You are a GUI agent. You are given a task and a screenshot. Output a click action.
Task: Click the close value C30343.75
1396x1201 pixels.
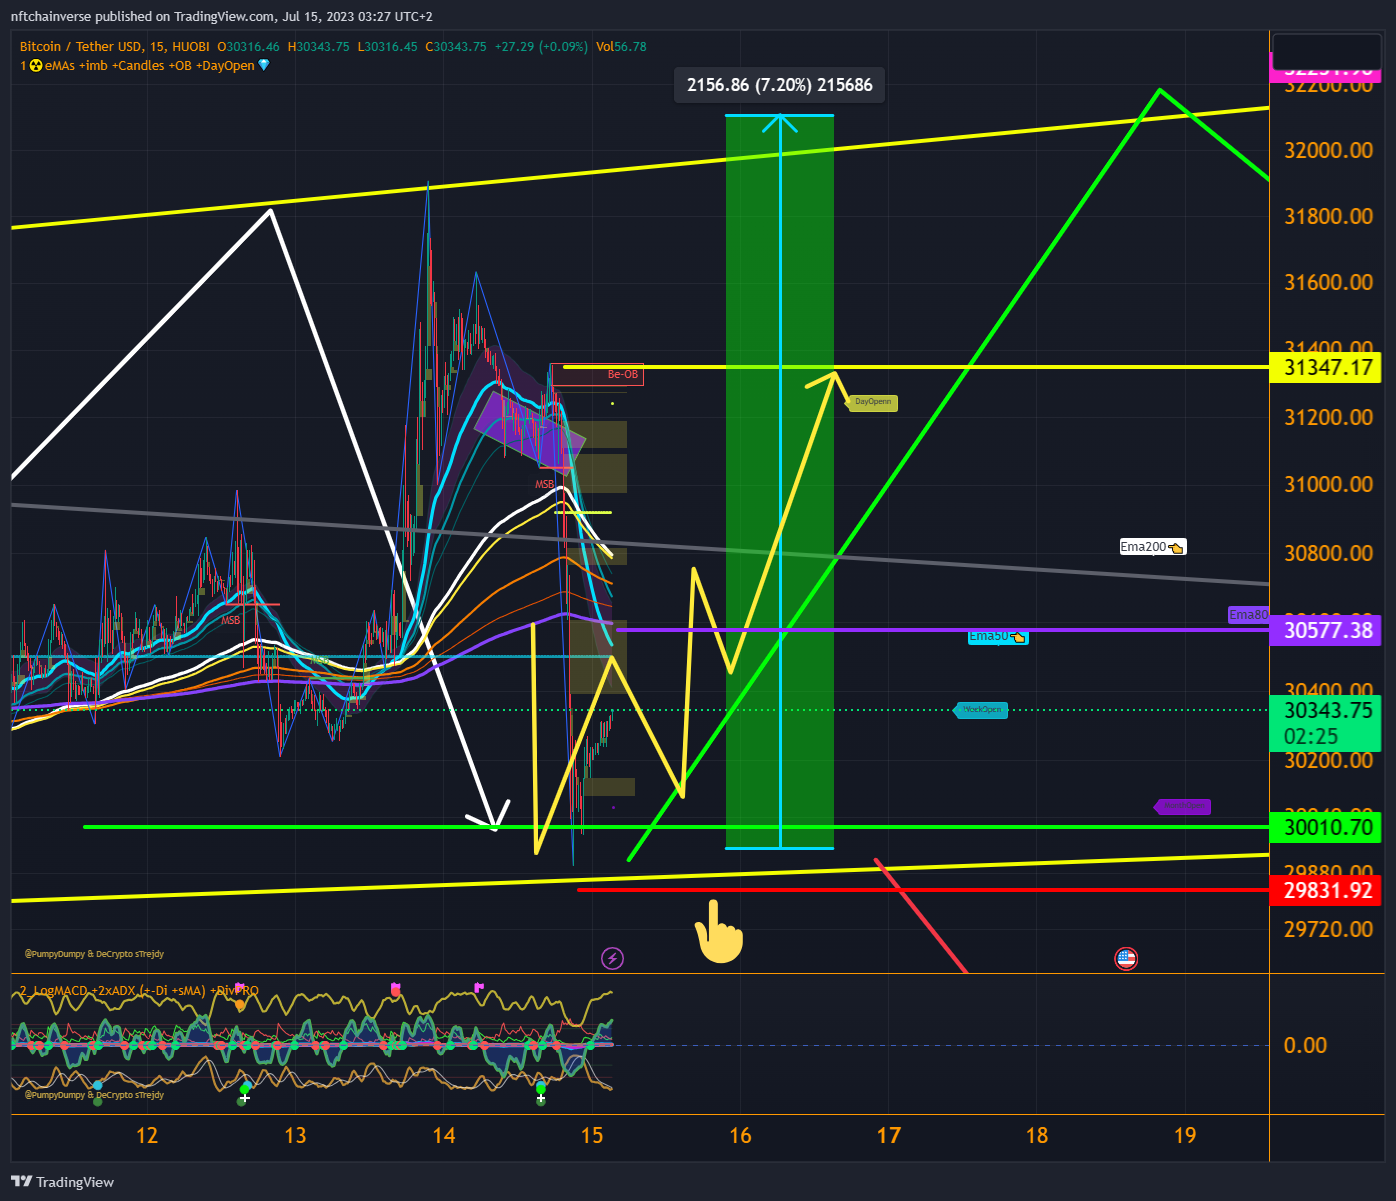(455, 46)
